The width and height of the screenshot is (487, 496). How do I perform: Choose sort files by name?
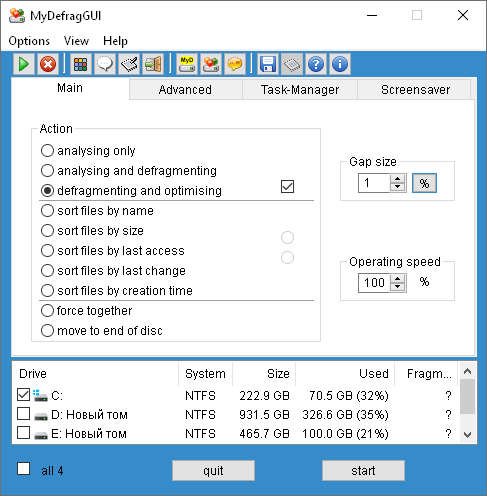(x=97, y=211)
